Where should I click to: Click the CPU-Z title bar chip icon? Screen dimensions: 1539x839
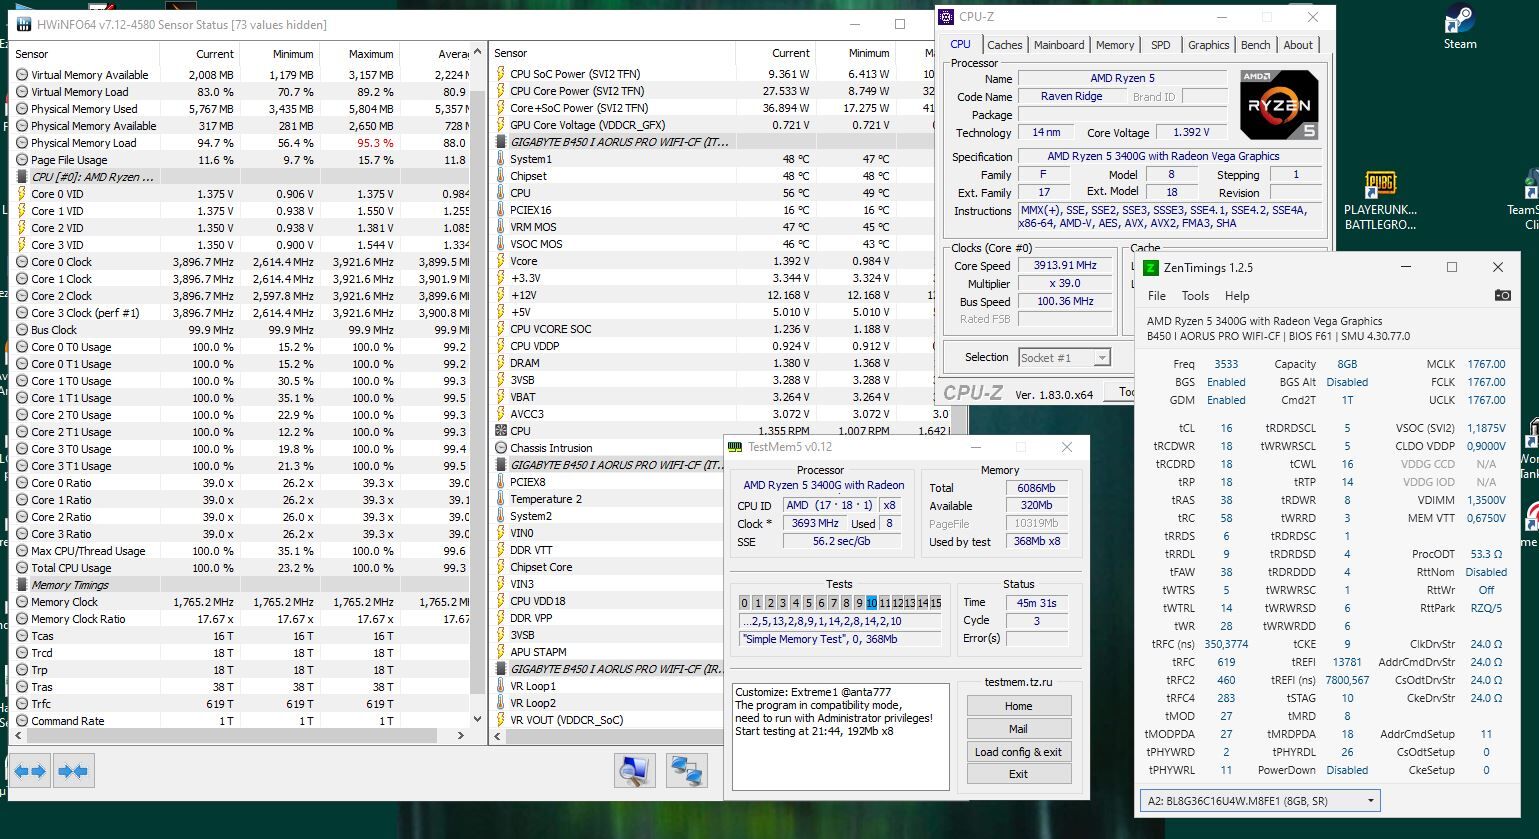click(x=947, y=16)
